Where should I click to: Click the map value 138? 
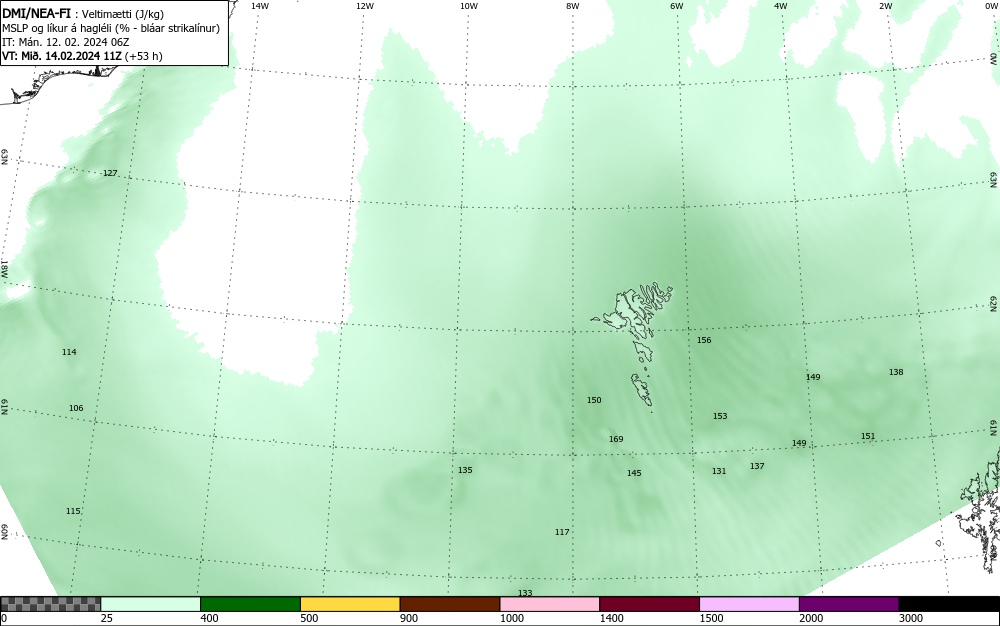(x=896, y=372)
